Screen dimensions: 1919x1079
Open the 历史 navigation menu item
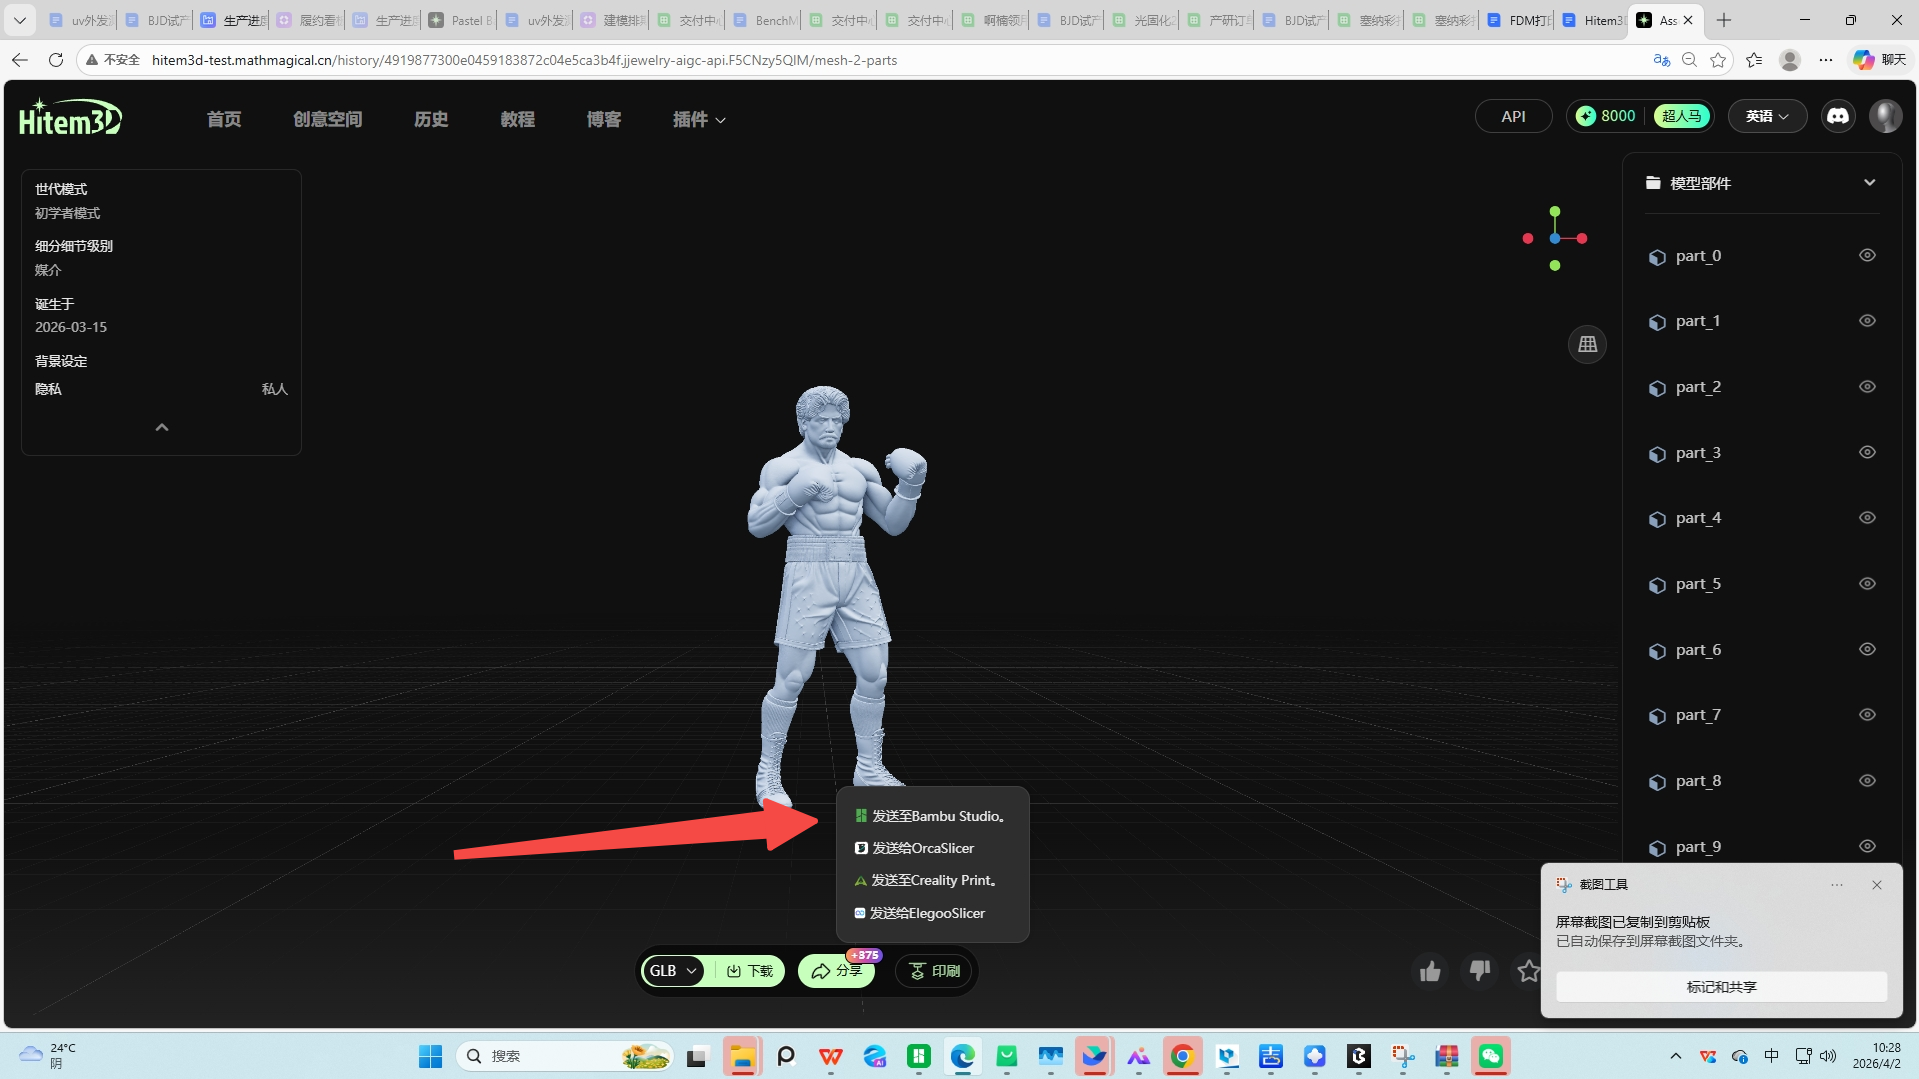(431, 119)
